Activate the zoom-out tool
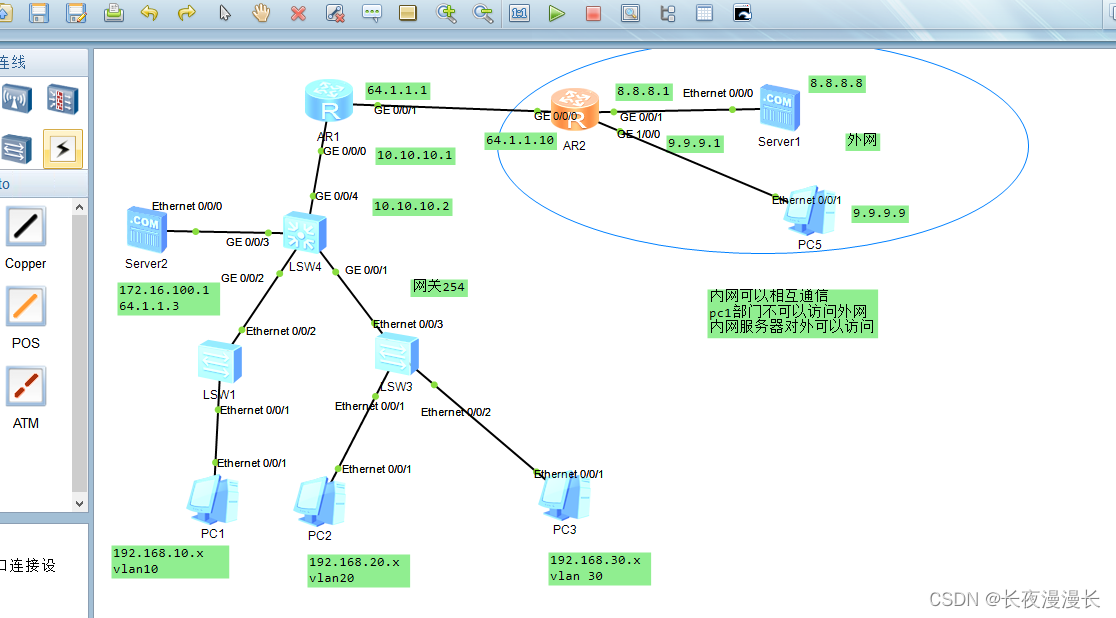Screen dimensions: 1116x618 (482, 13)
